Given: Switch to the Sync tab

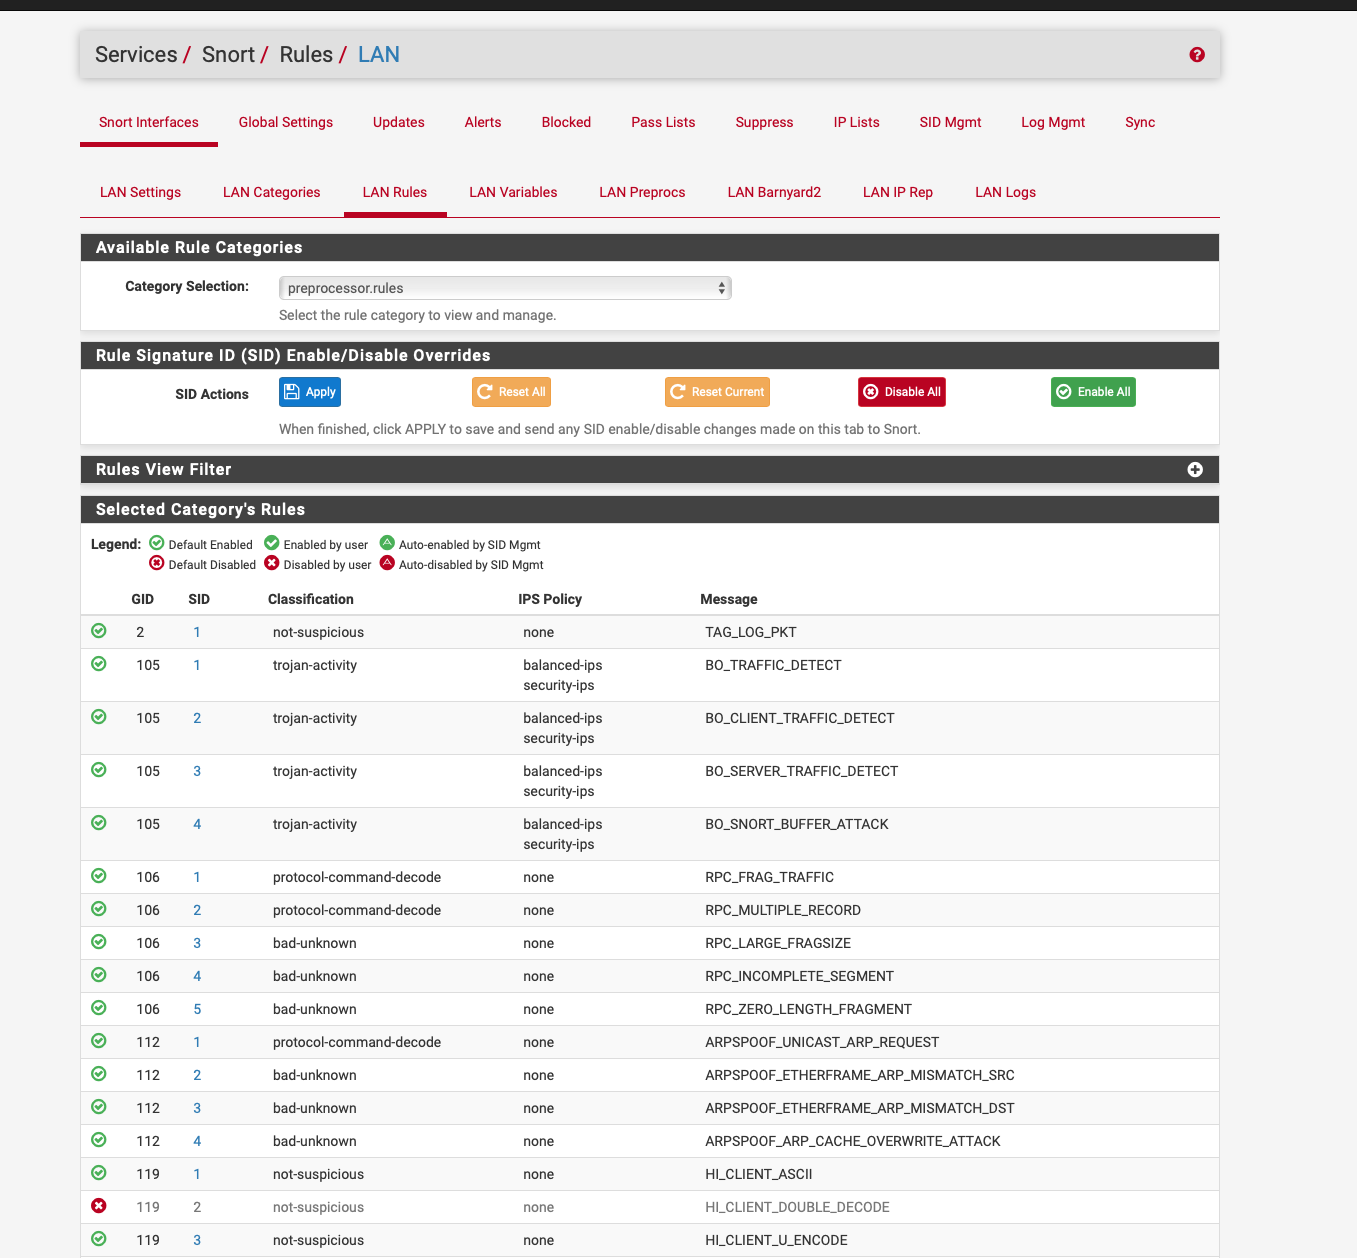Looking at the screenshot, I should pos(1140,122).
